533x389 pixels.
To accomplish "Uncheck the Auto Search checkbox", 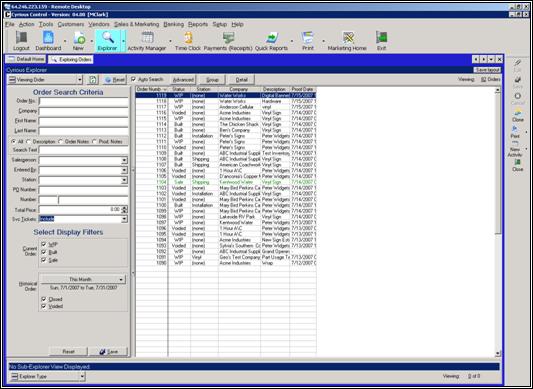I will tap(133, 79).
